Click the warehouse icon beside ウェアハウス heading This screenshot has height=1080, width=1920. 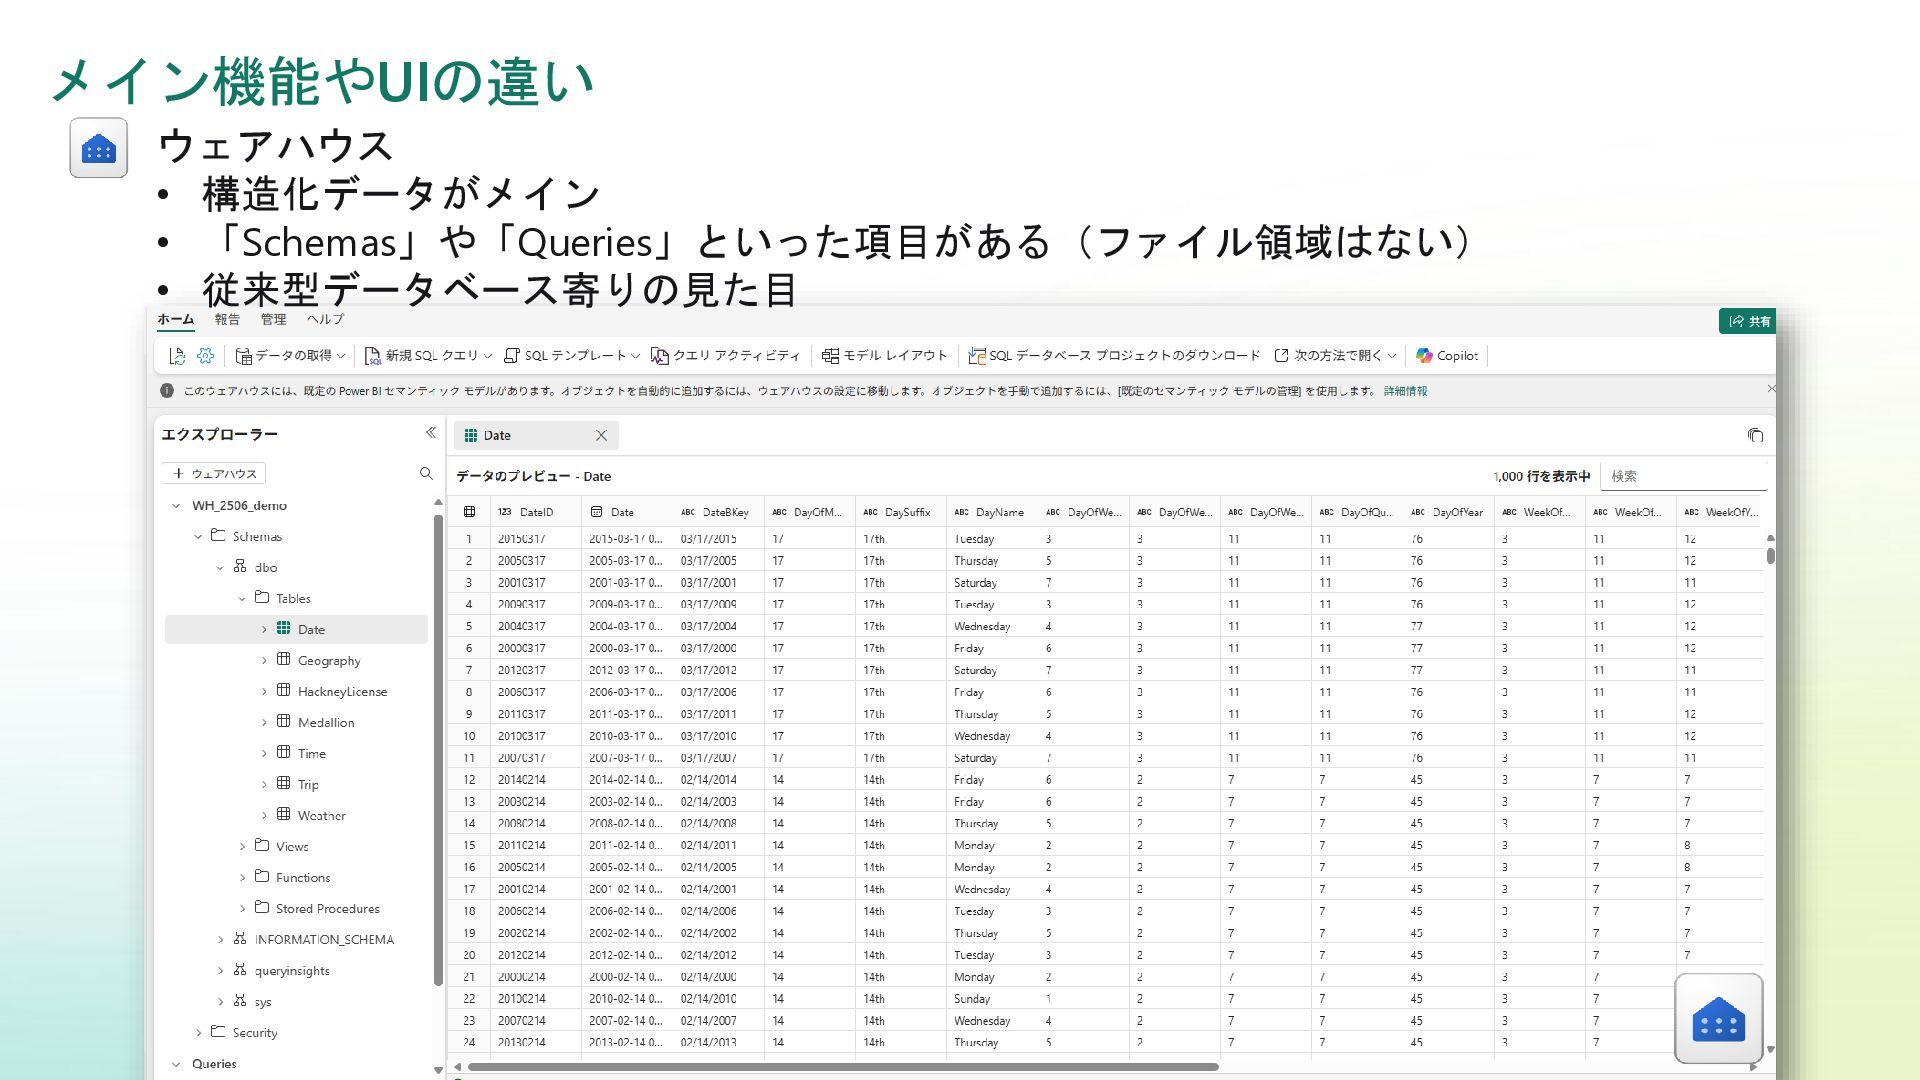point(98,148)
